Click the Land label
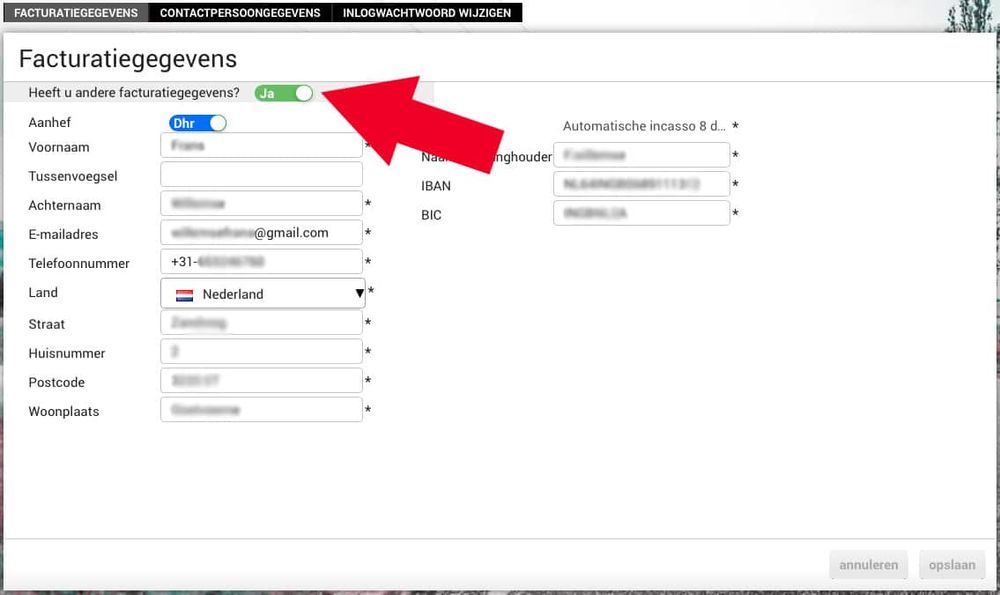 (43, 293)
